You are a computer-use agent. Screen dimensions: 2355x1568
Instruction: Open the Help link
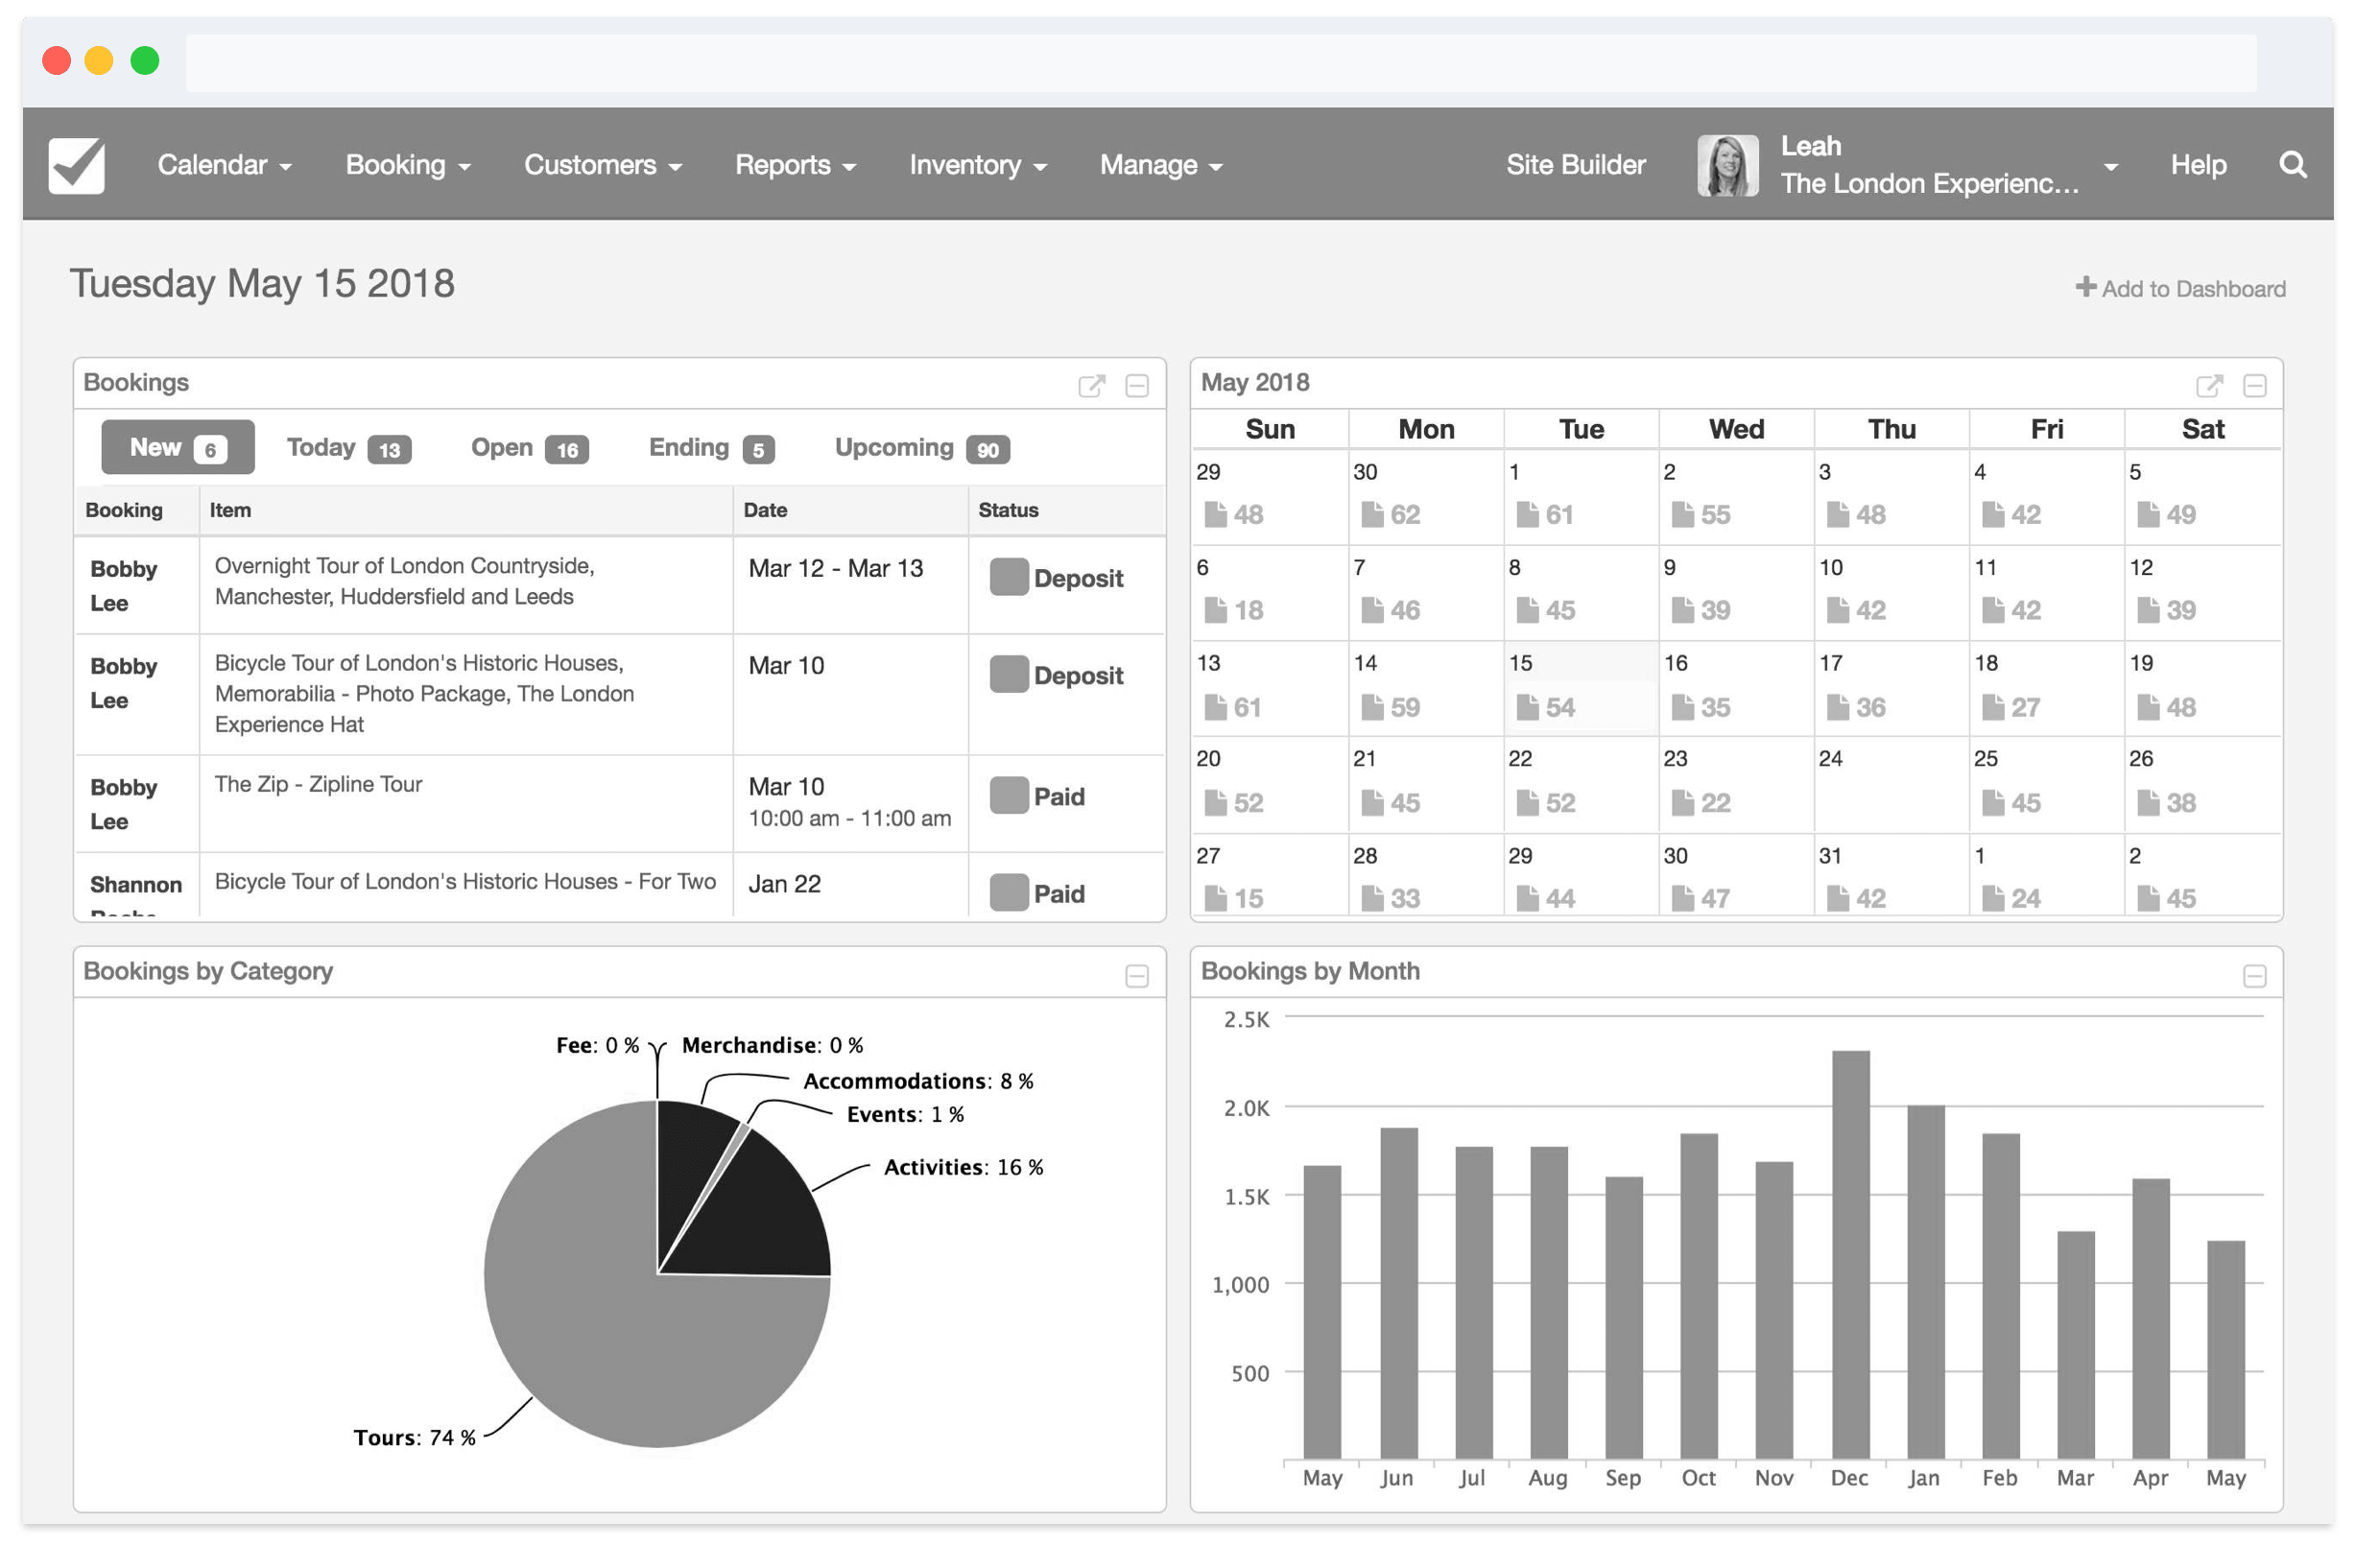(2197, 165)
